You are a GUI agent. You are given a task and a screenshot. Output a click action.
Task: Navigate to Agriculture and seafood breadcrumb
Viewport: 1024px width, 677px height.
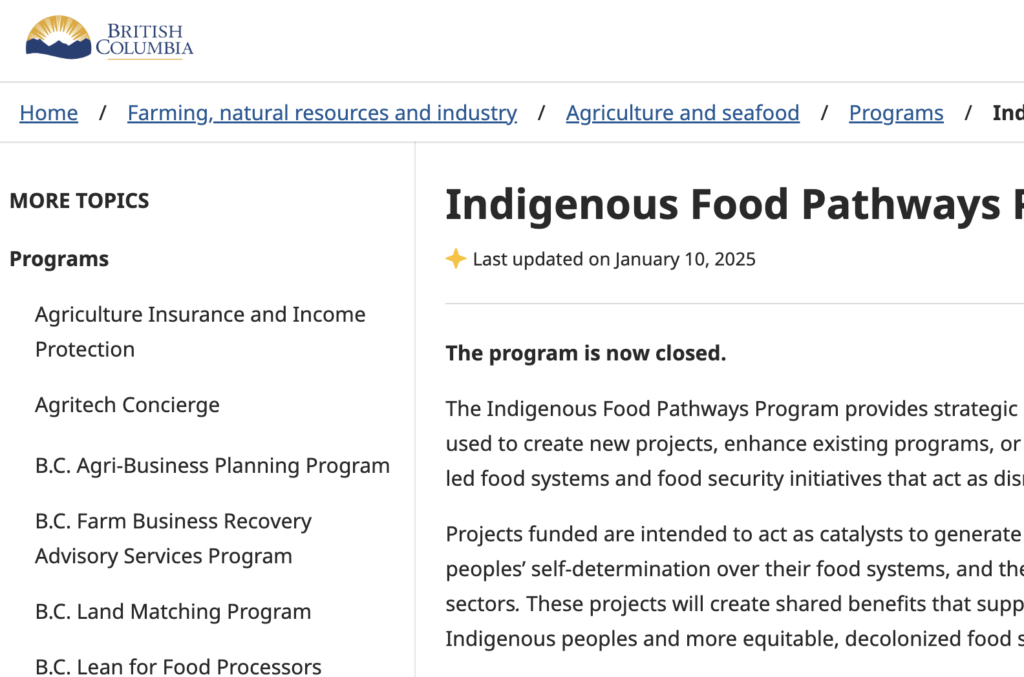tap(682, 113)
